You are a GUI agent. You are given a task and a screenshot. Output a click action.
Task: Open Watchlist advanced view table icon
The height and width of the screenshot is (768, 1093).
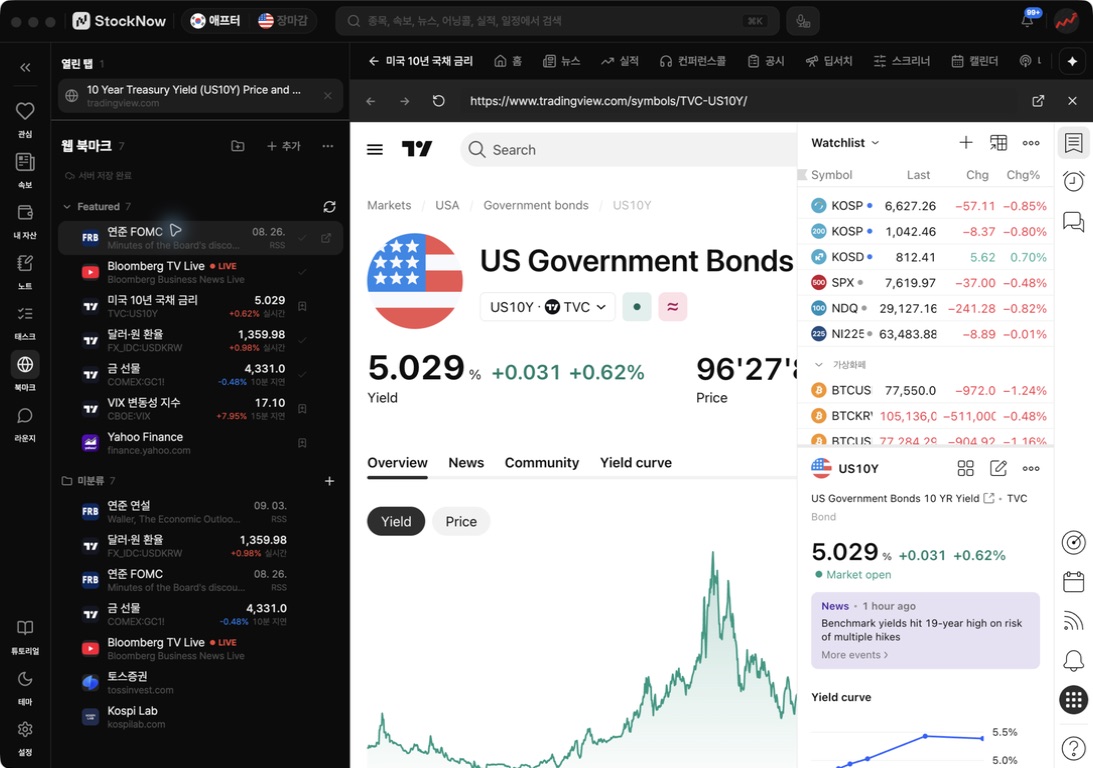[x=998, y=142]
